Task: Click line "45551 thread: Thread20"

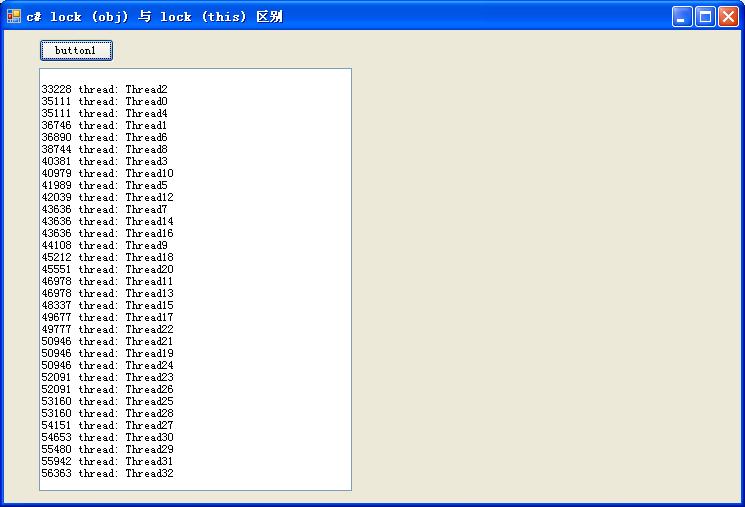Action: point(107,269)
